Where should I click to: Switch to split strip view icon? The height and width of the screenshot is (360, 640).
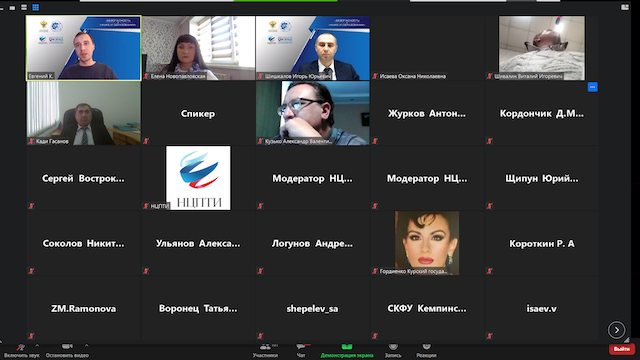(x=24, y=7)
